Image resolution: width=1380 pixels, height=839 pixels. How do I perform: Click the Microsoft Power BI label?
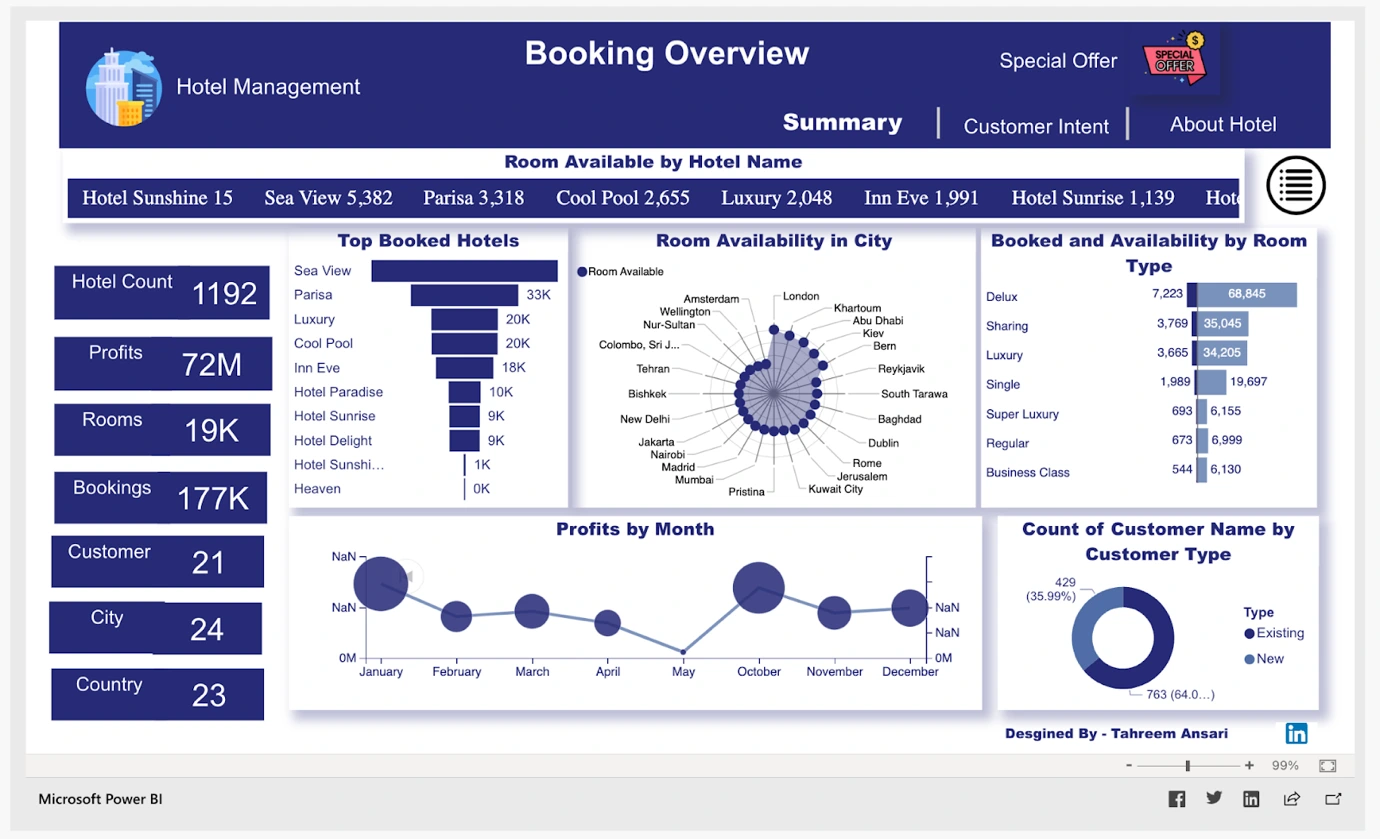tap(100, 798)
